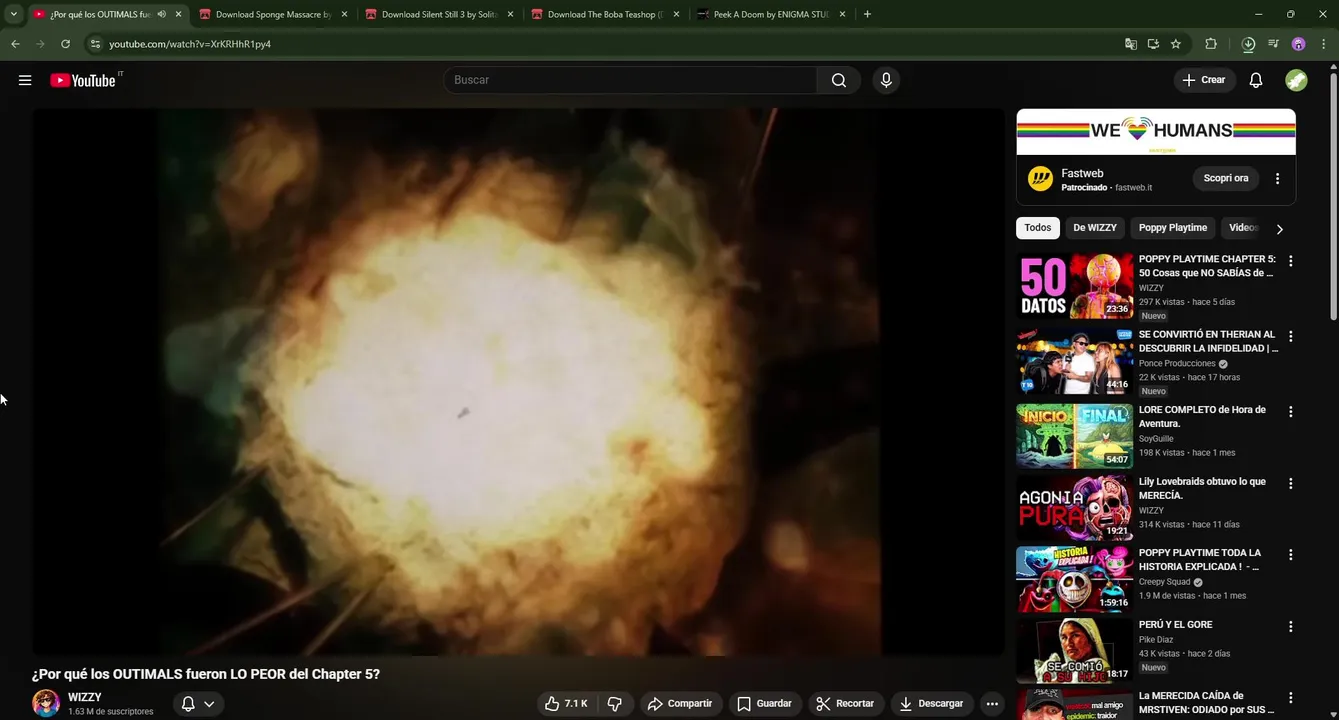Click the Descargar download button
Image resolution: width=1339 pixels, height=720 pixels.
tap(932, 704)
